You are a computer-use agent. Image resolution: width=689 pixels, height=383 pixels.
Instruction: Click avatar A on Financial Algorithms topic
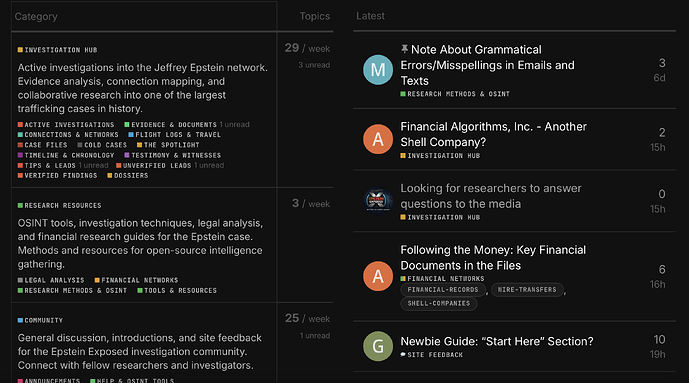[378, 139]
